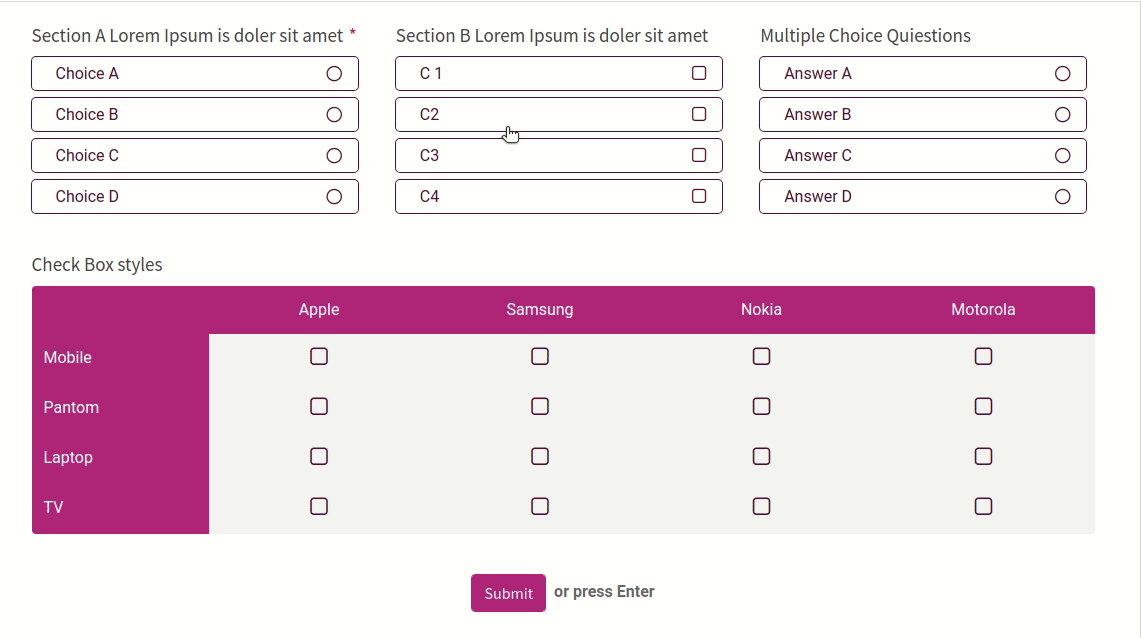1141x638 pixels.
Task: Check Nokia box in Laptop row
Action: 761,457
